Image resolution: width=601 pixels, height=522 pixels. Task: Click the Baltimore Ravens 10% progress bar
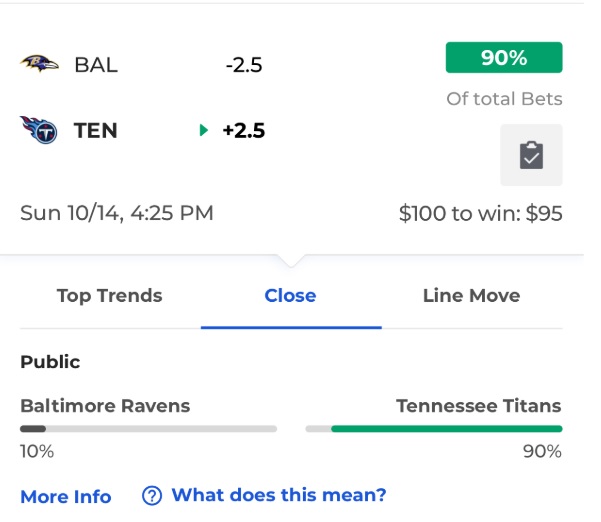click(x=148, y=429)
